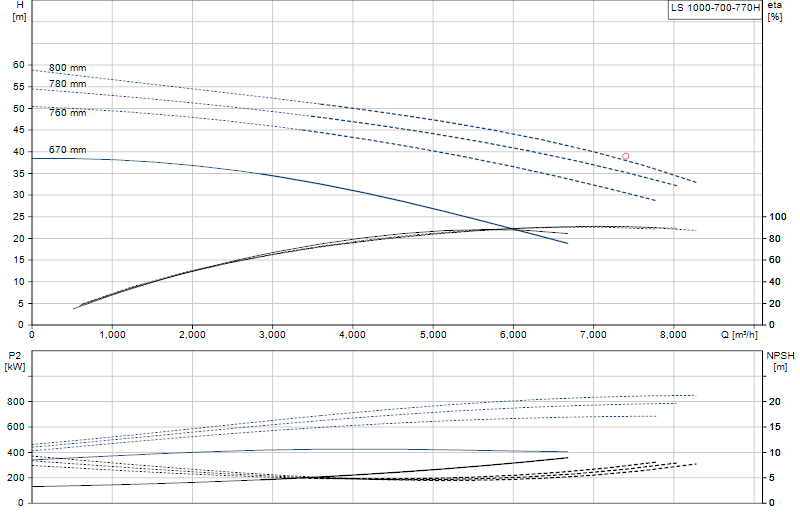
Task: Click the '7,000' flow axis value
Action: 593,335
